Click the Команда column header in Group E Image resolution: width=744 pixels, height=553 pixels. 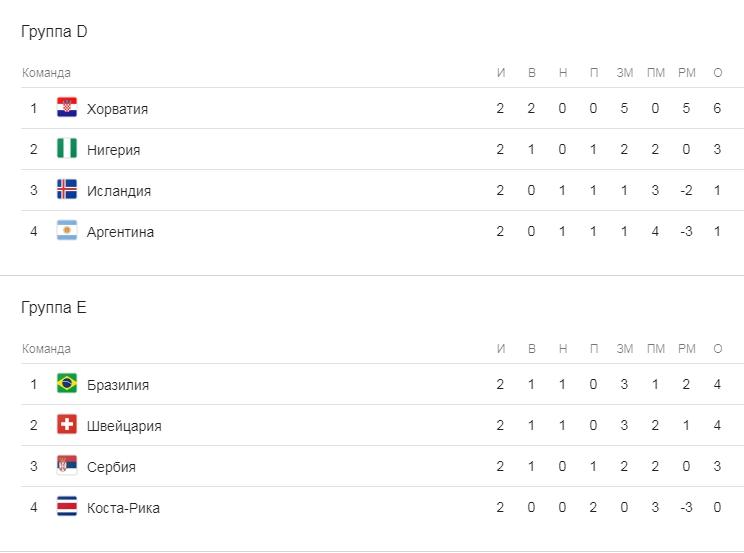pos(46,349)
